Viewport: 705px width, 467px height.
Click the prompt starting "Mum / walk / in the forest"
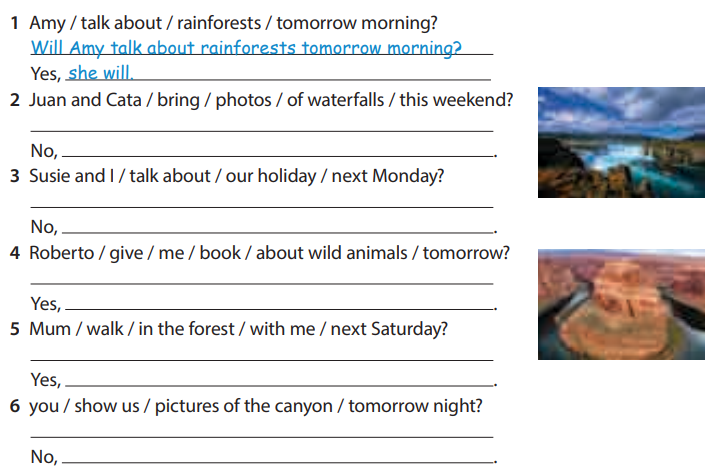click(x=238, y=329)
